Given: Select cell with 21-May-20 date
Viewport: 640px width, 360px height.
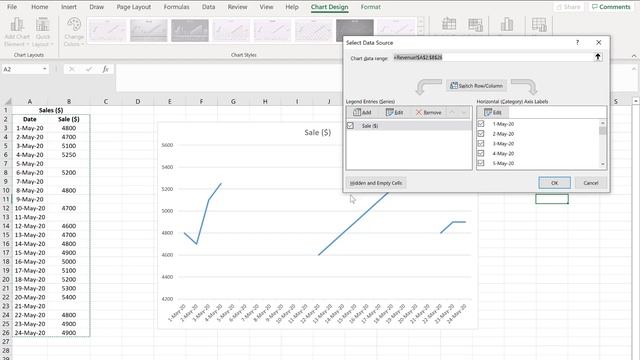Looking at the screenshot, I should pyautogui.click(x=30, y=306).
